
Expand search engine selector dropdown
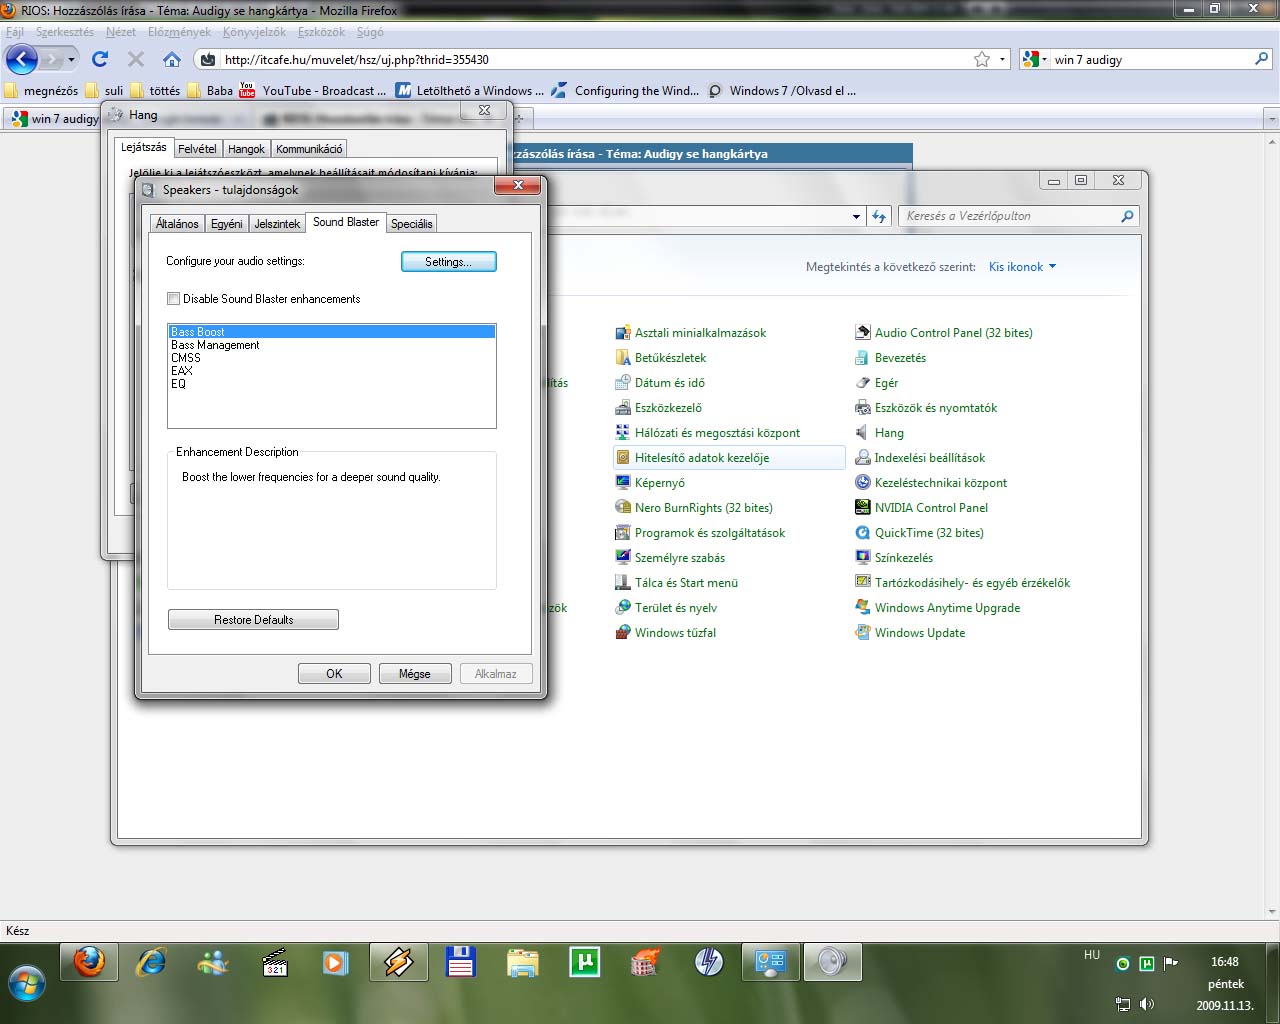click(1034, 60)
